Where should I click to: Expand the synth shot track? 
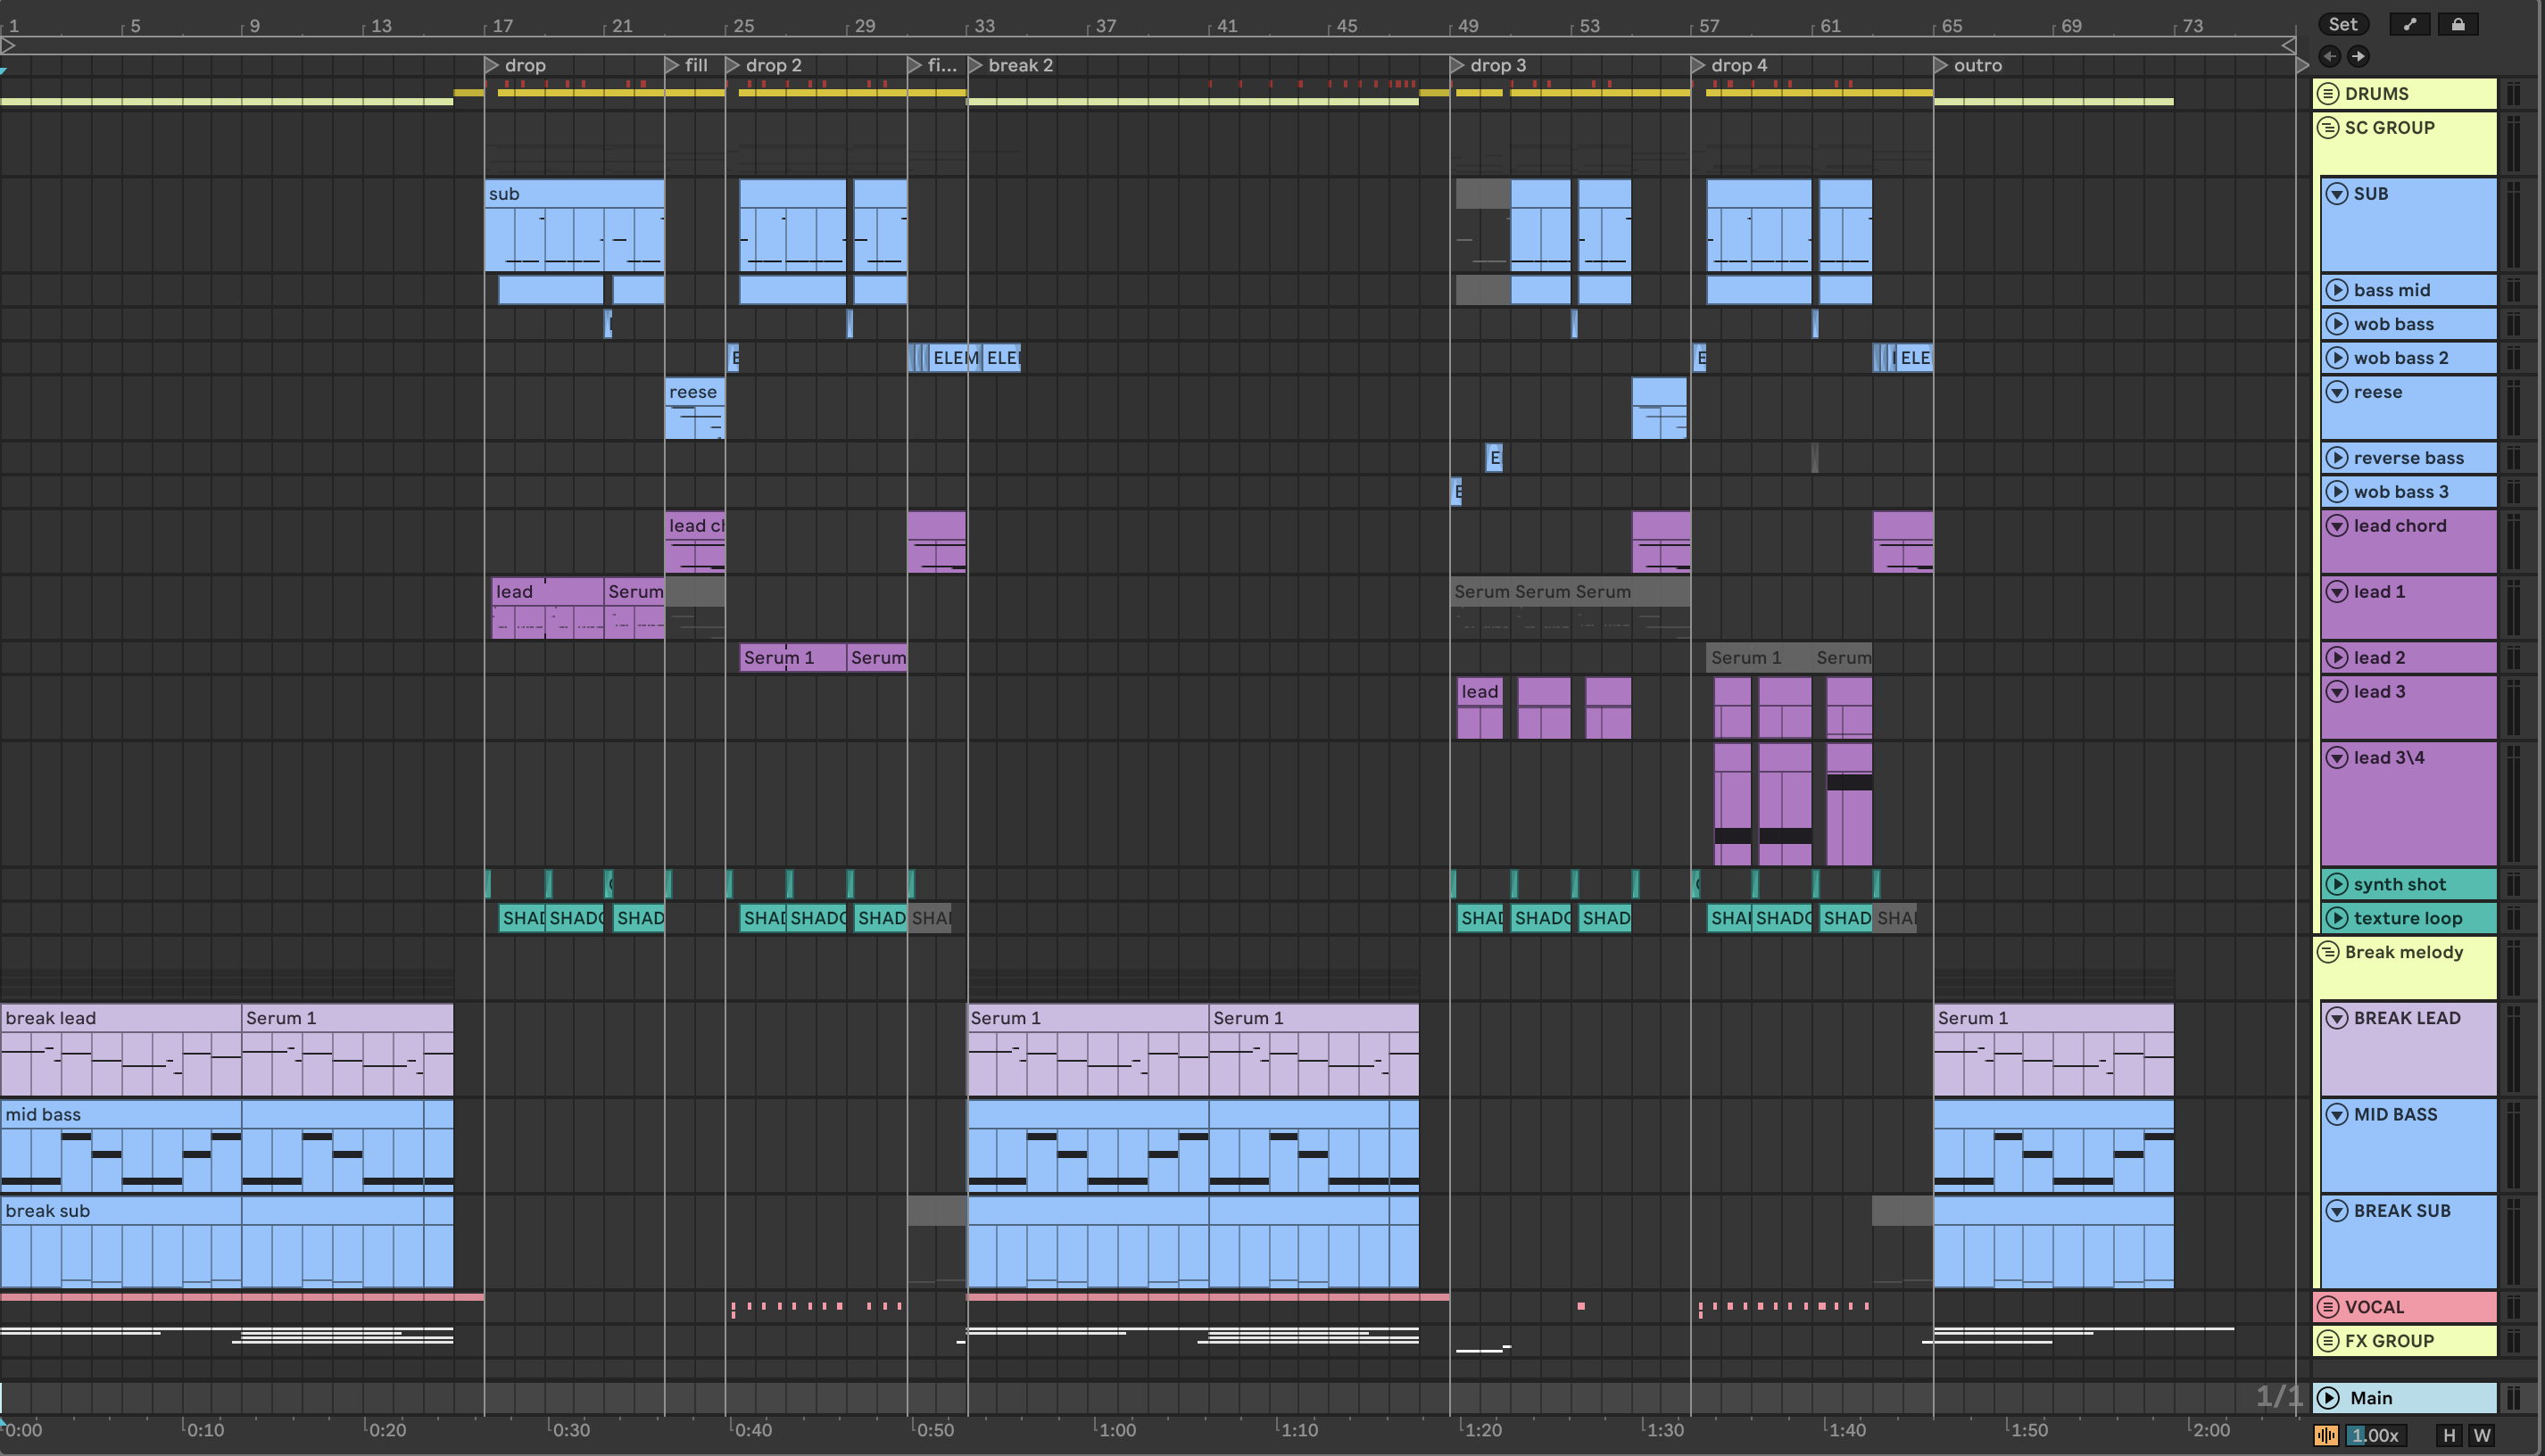(x=2337, y=884)
